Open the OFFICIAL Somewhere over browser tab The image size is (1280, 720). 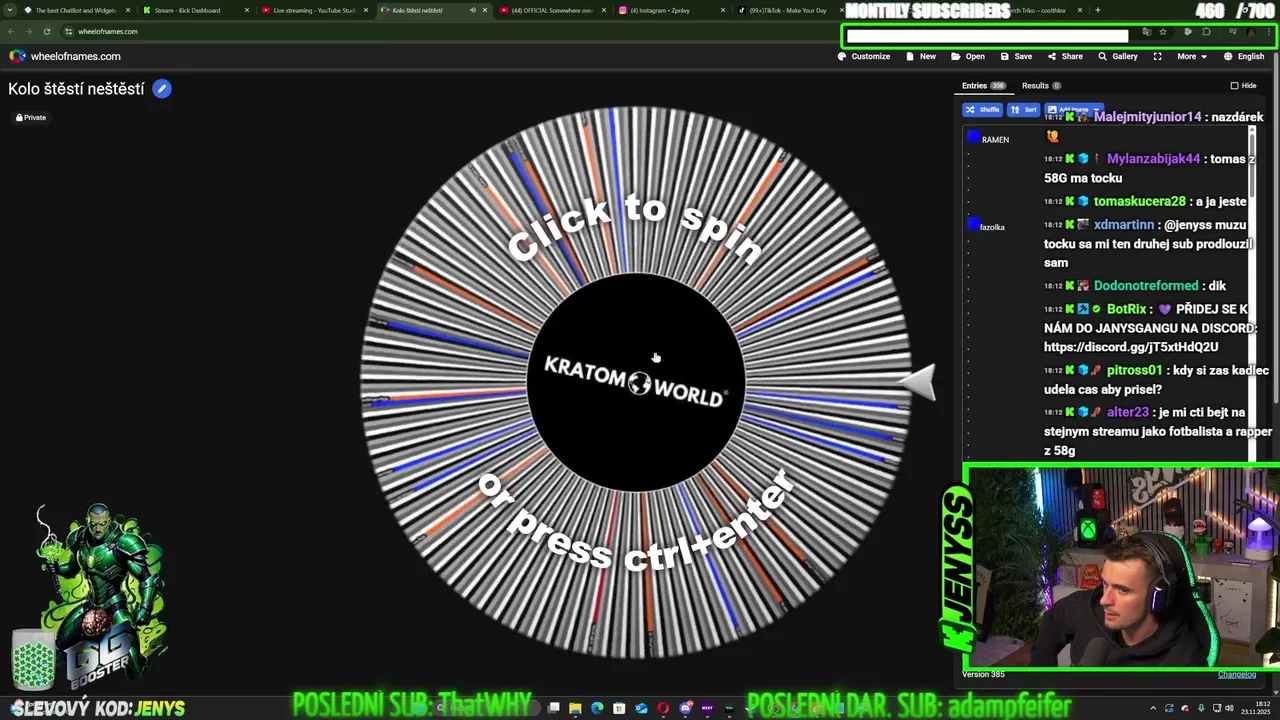[x=552, y=10]
